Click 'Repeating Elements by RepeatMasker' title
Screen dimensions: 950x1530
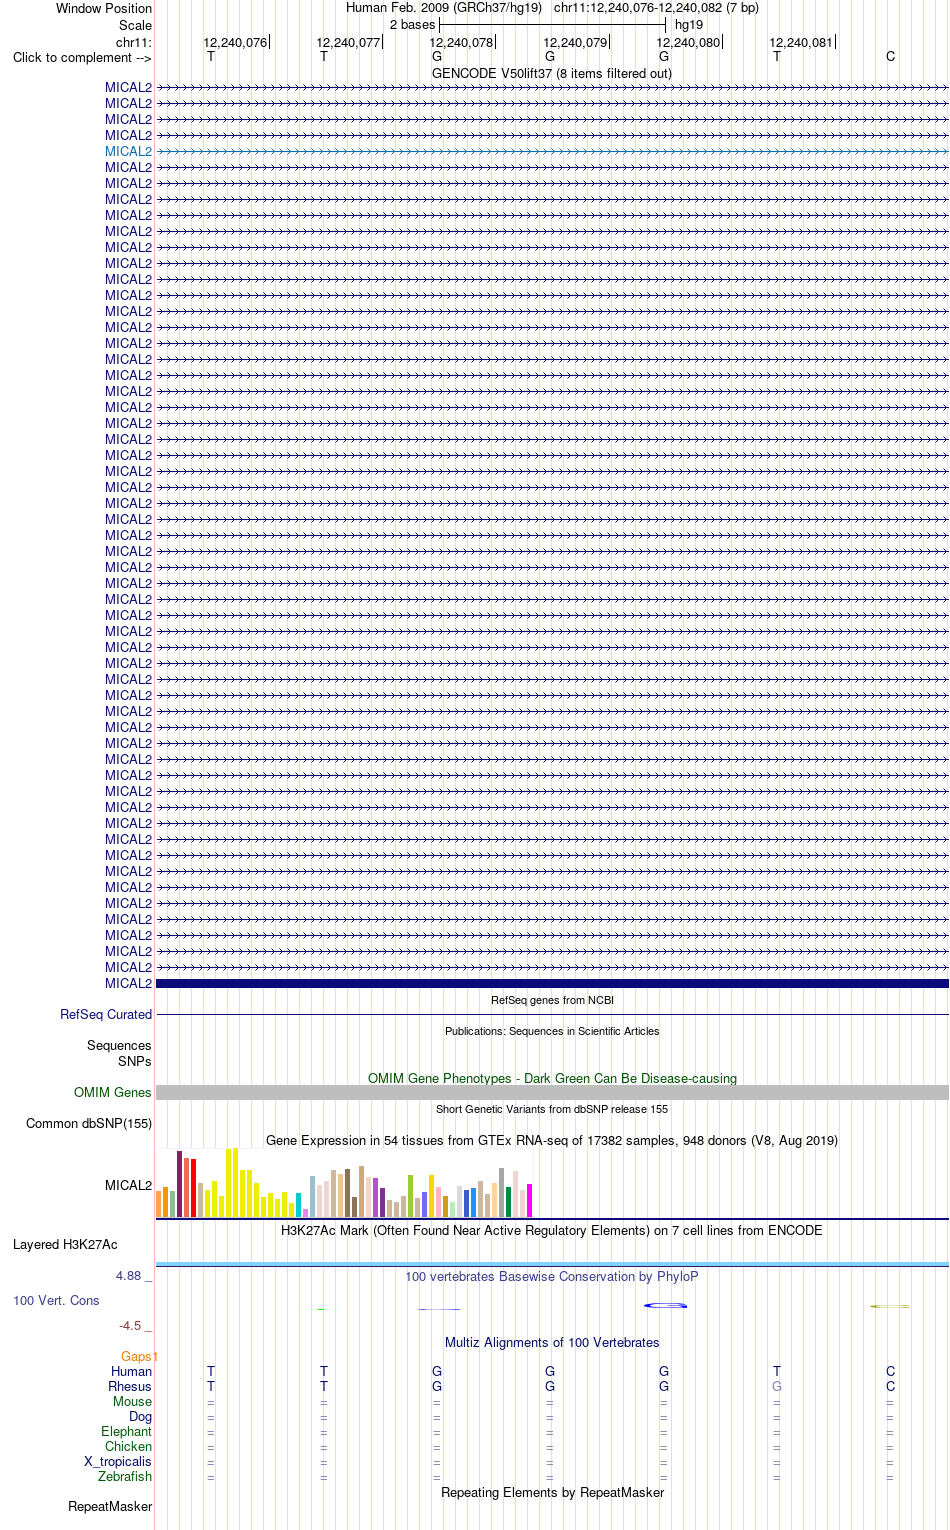point(552,1493)
